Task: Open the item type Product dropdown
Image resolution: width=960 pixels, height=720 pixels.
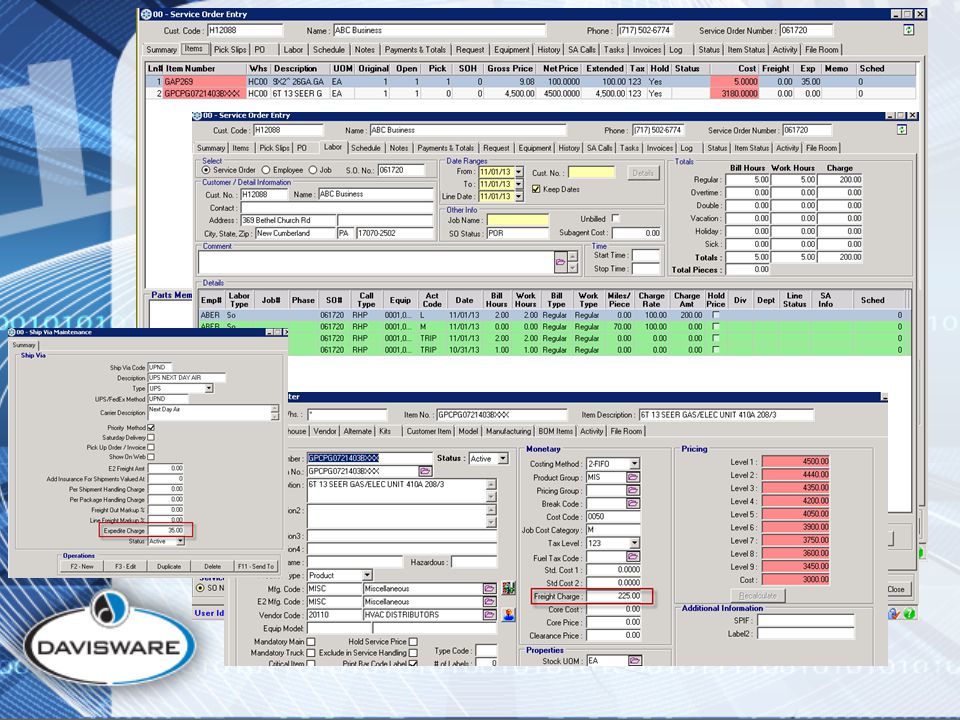Action: [367, 576]
